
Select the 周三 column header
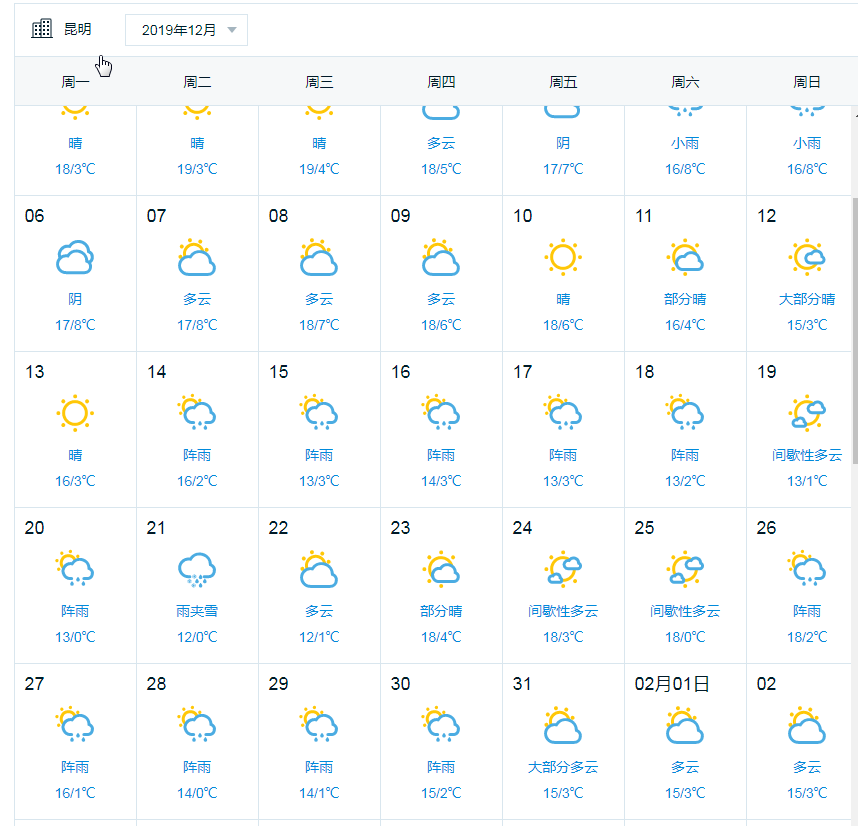[x=319, y=82]
